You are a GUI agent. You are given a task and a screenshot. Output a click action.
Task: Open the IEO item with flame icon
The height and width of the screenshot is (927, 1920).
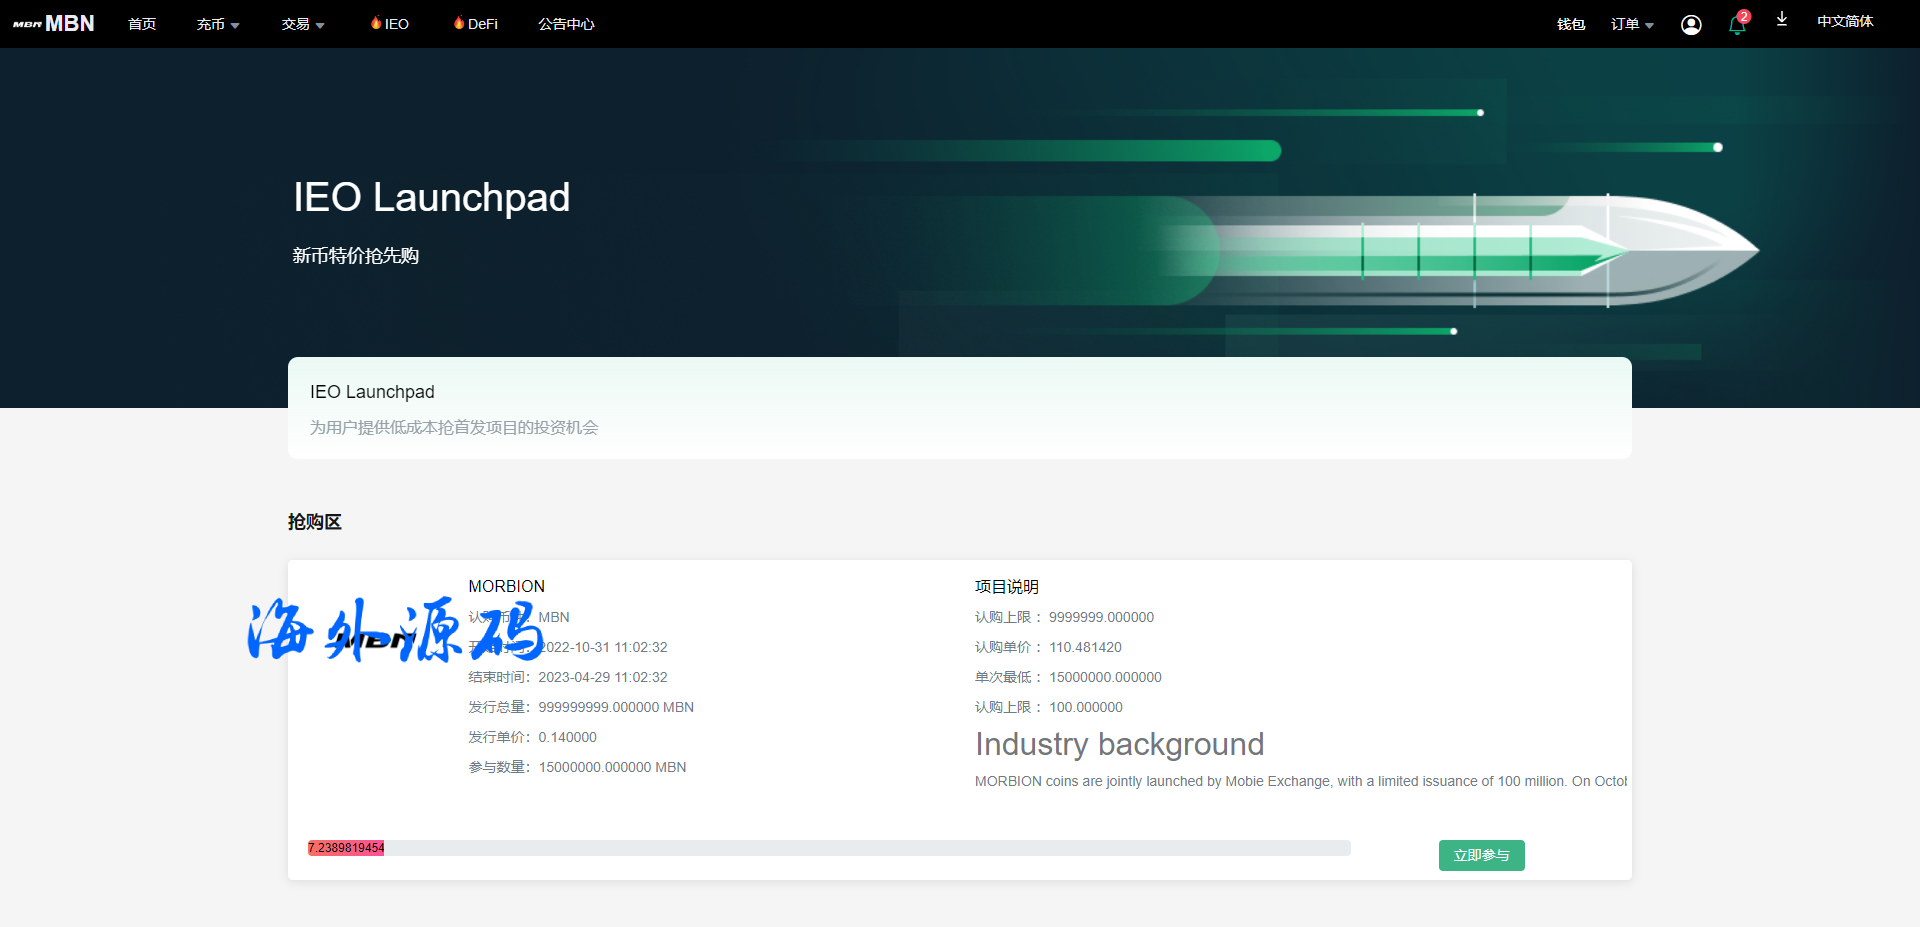point(390,24)
